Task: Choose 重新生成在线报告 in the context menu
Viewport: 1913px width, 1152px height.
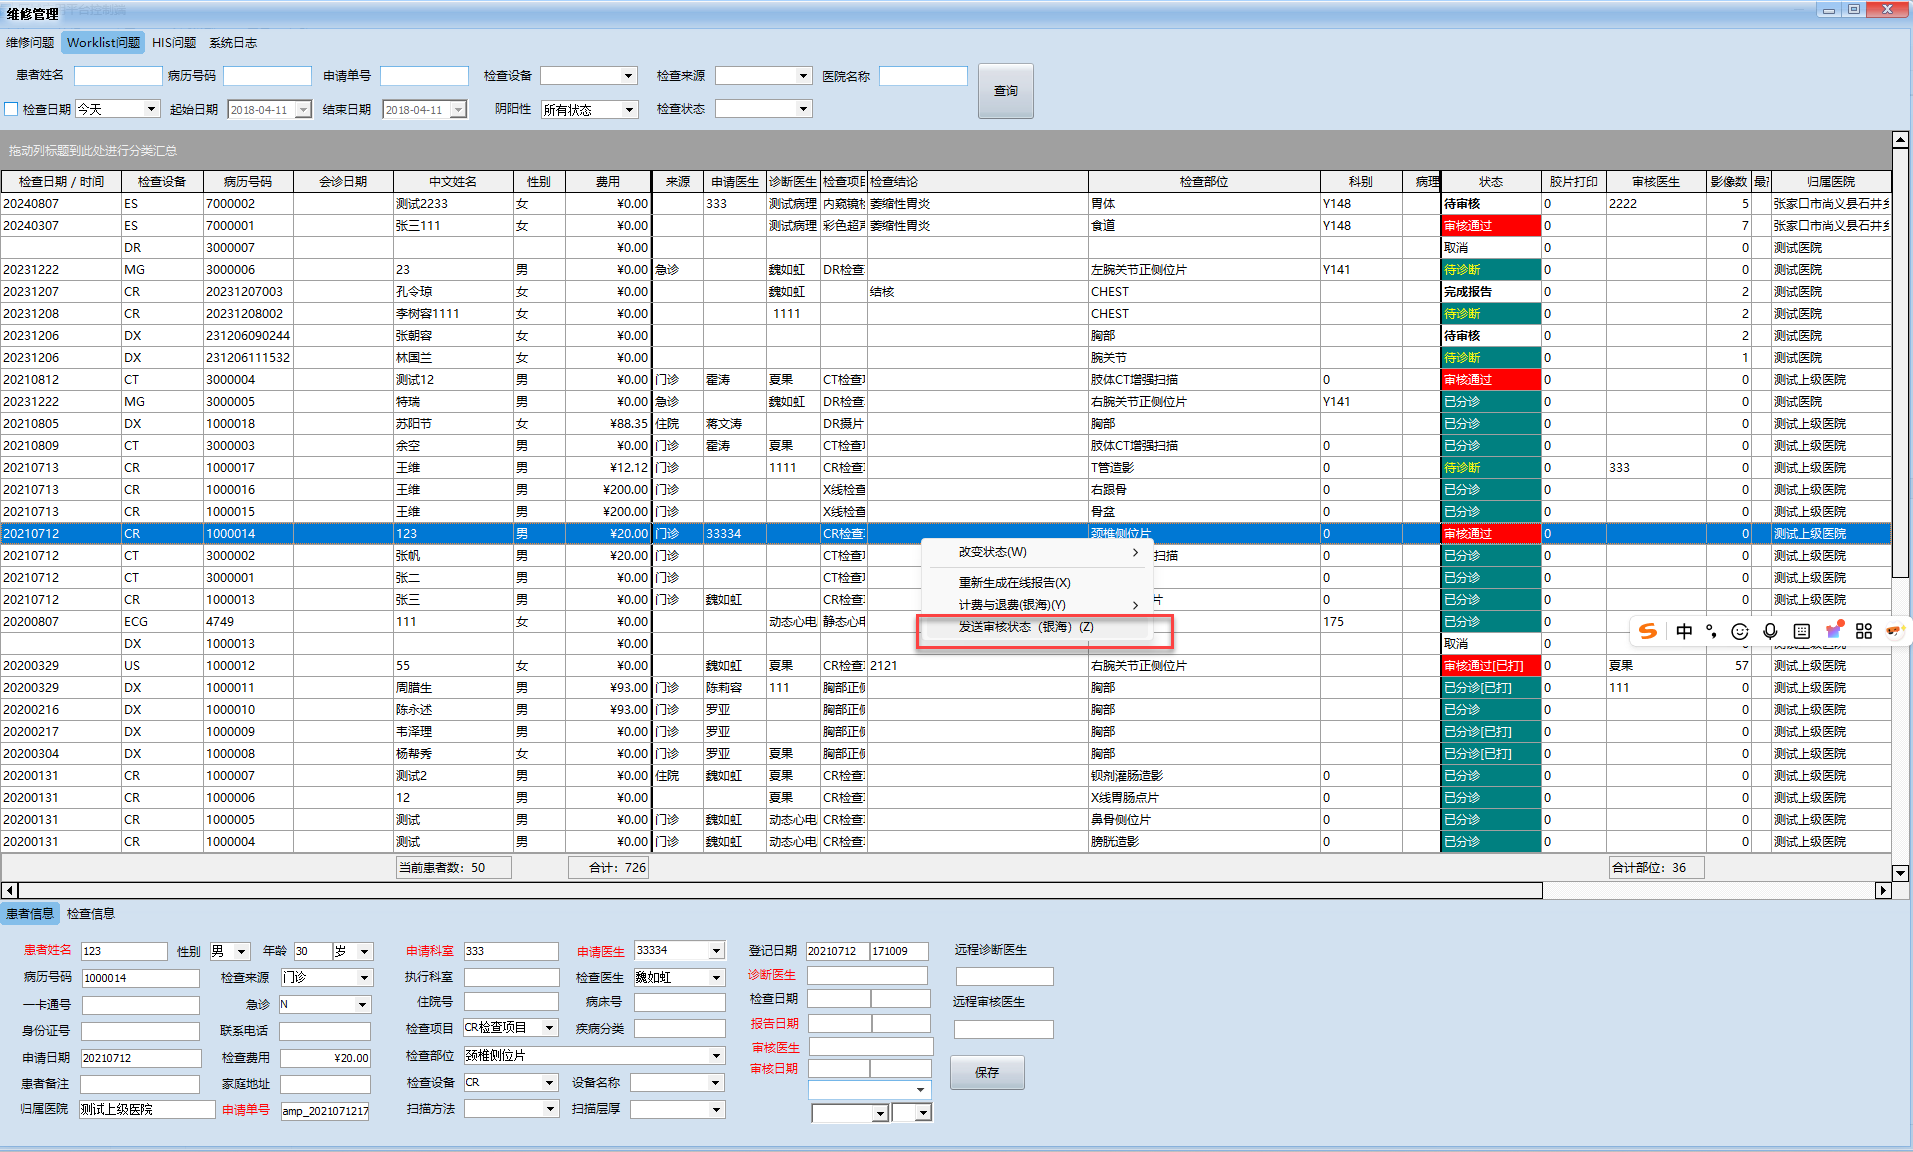Action: (x=1014, y=582)
